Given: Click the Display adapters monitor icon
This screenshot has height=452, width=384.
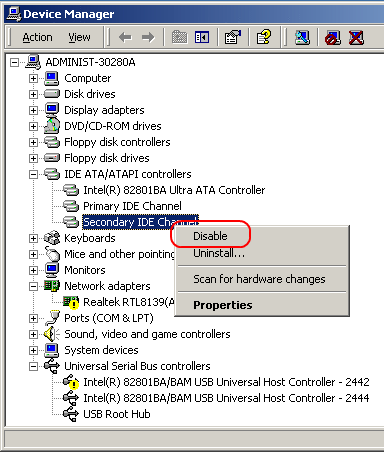Looking at the screenshot, I should (52, 110).
